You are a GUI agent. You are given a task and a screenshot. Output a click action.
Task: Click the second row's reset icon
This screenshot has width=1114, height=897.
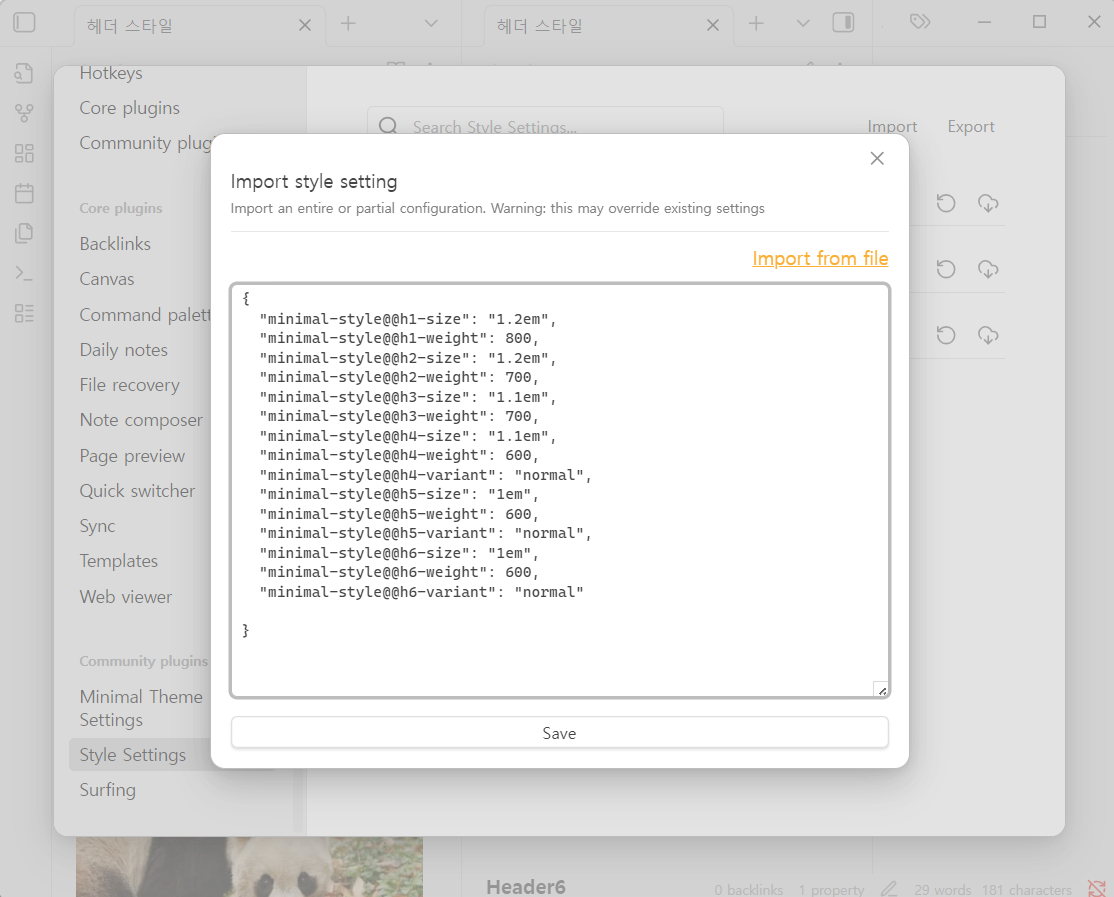pyautogui.click(x=946, y=269)
